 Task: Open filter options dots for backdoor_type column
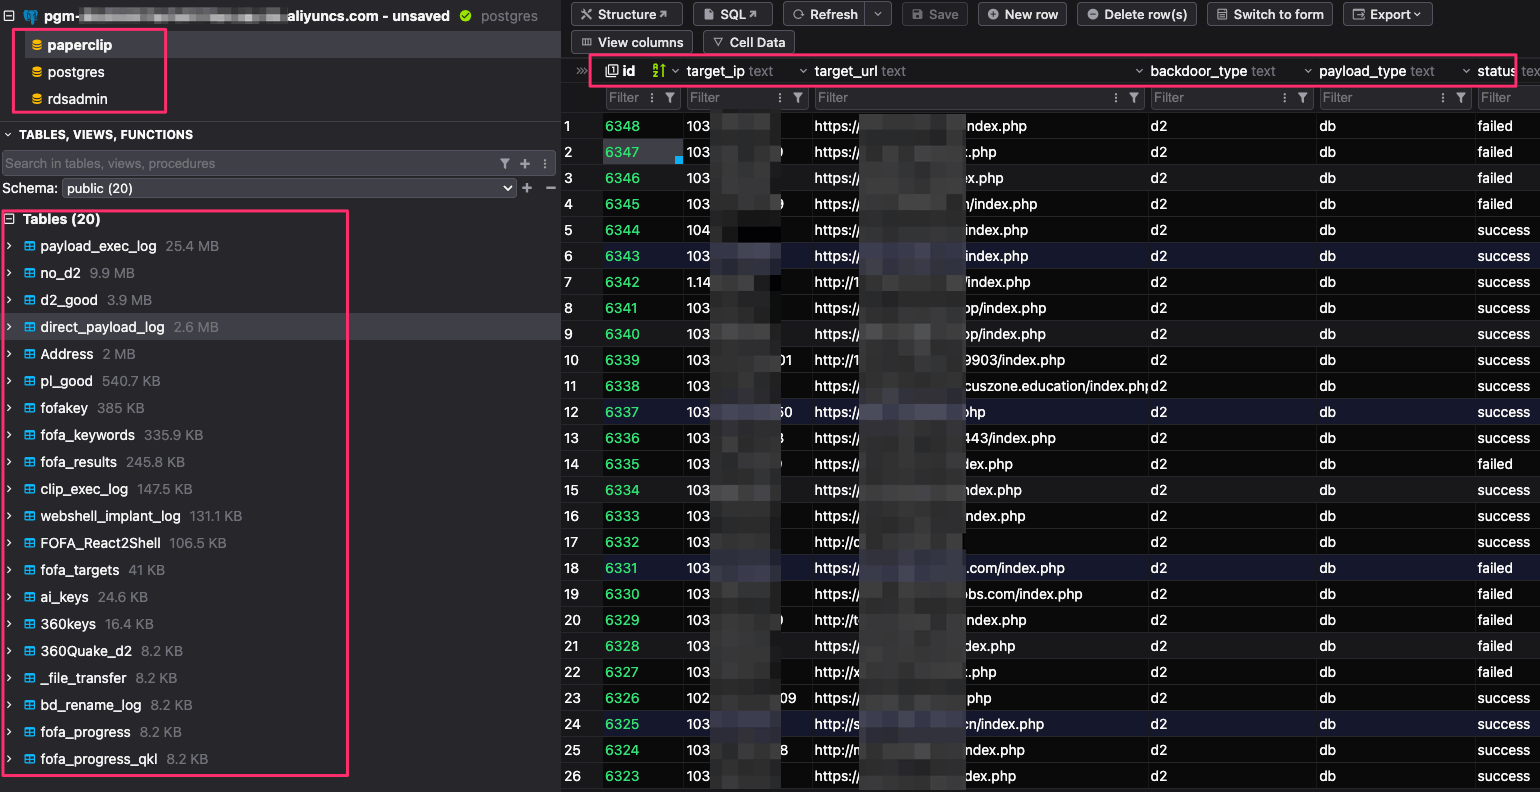(x=1284, y=98)
